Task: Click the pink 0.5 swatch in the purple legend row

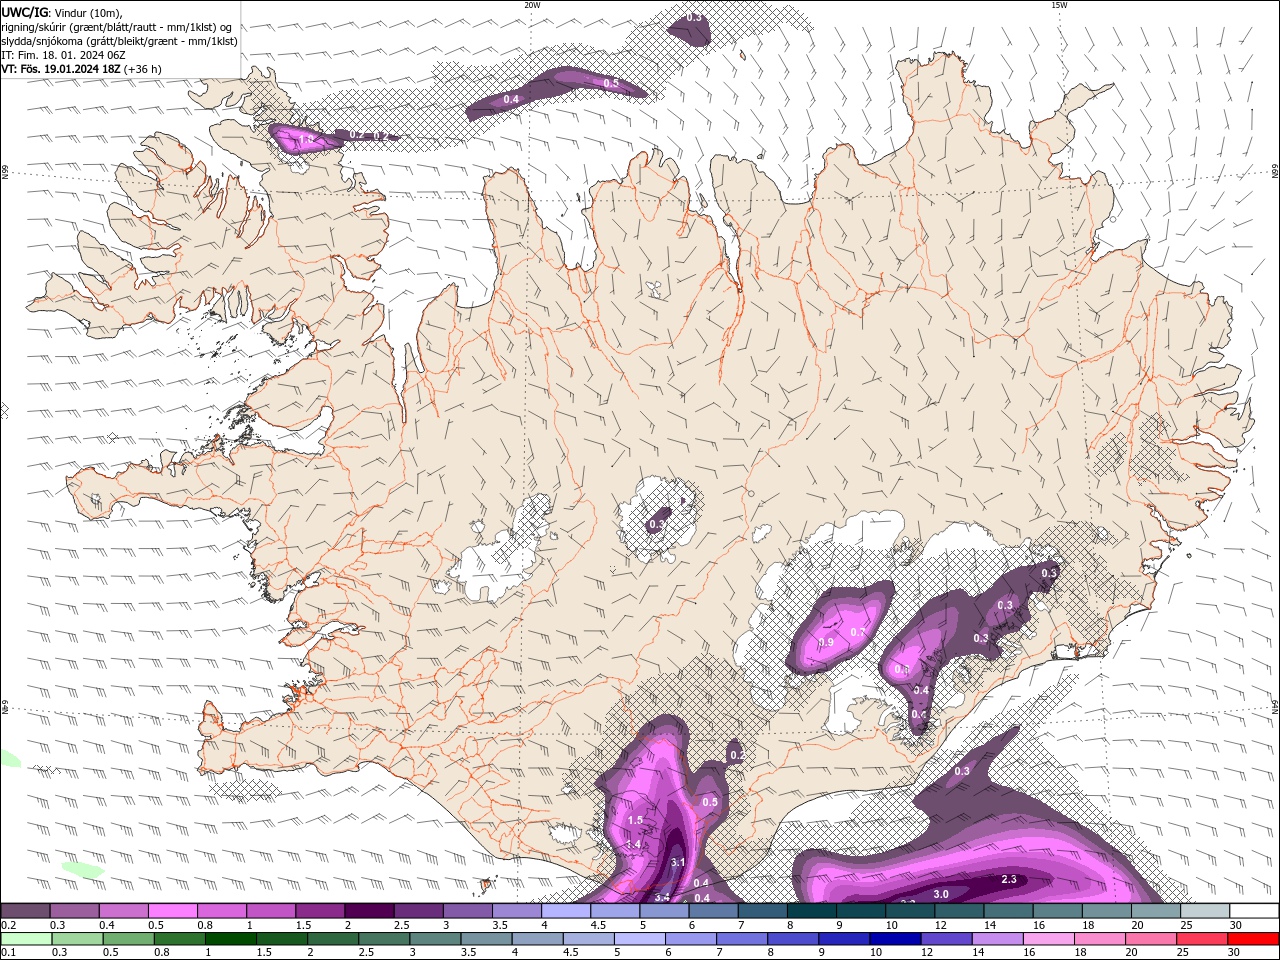Action: (172, 911)
